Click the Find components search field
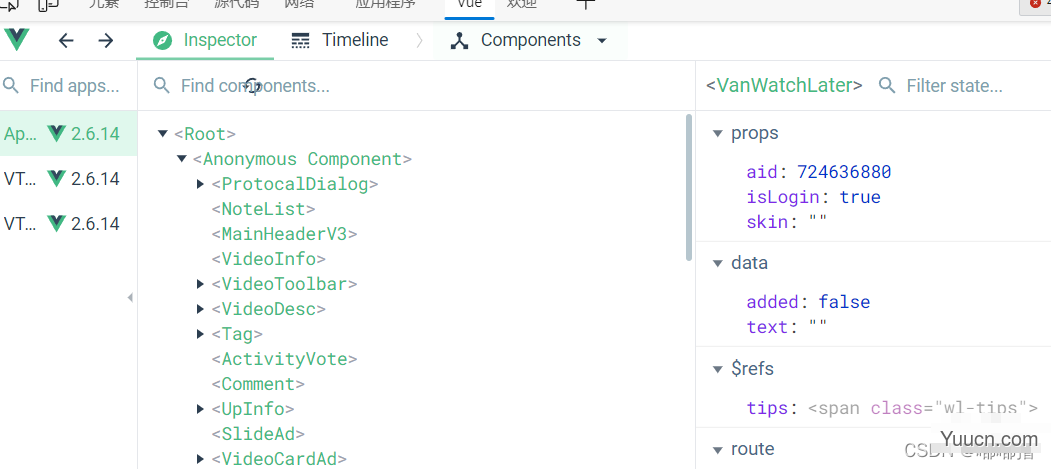 coord(400,86)
